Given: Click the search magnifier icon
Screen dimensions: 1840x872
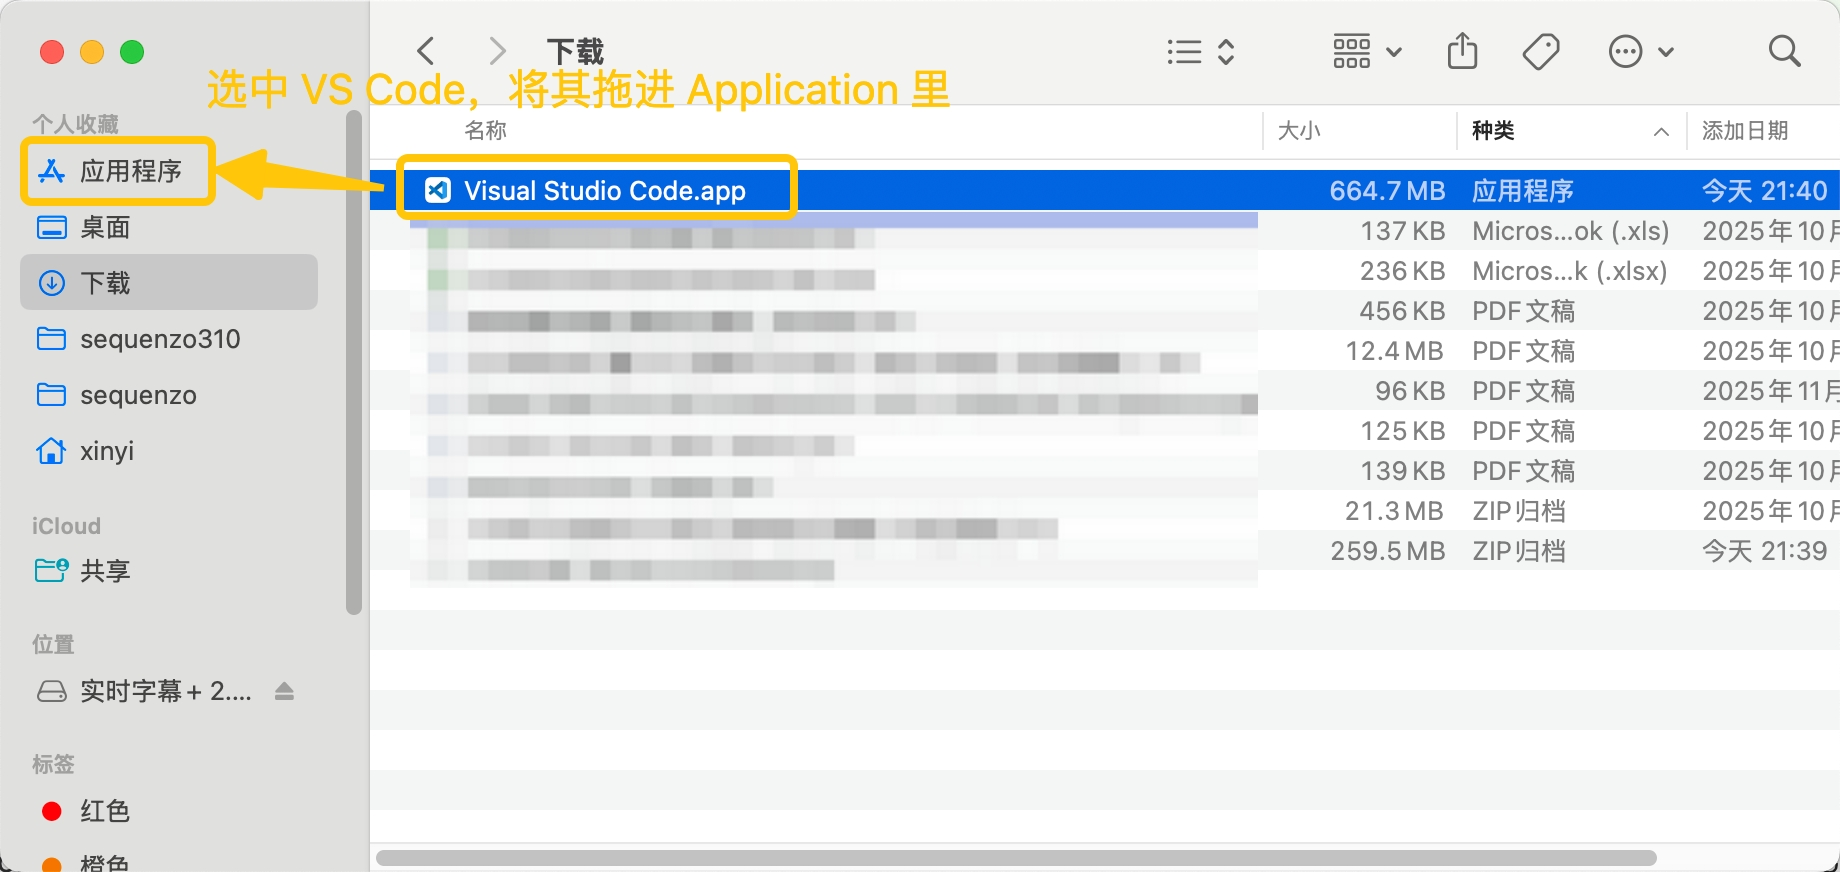Looking at the screenshot, I should pos(1784,51).
